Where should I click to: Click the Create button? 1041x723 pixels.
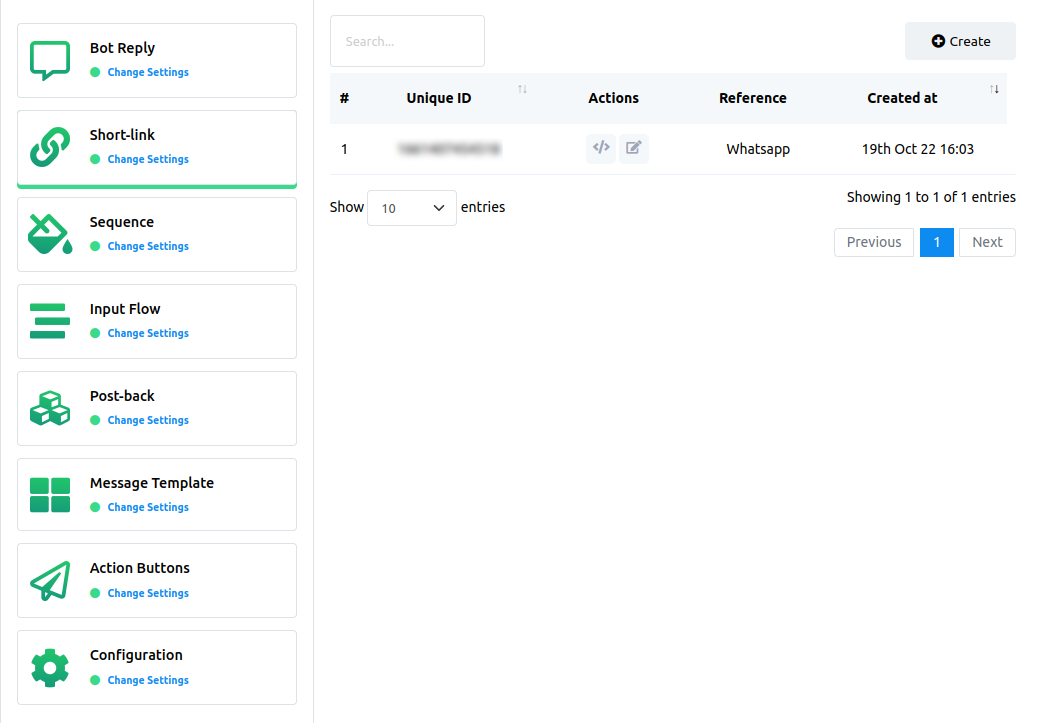coord(960,41)
